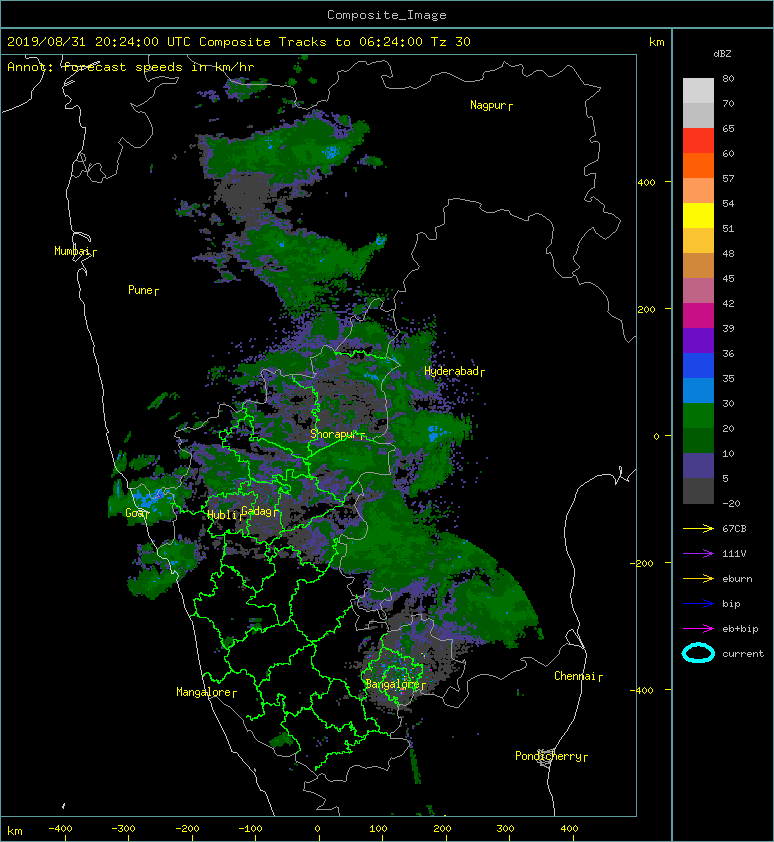774x842 pixels.
Task: Pick the purple 39 dBZ swatch
Action: (x=698, y=340)
